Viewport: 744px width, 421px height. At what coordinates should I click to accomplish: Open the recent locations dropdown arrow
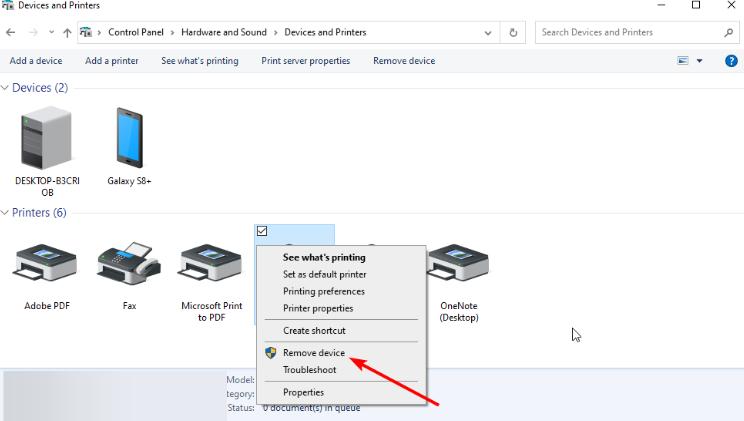point(51,33)
